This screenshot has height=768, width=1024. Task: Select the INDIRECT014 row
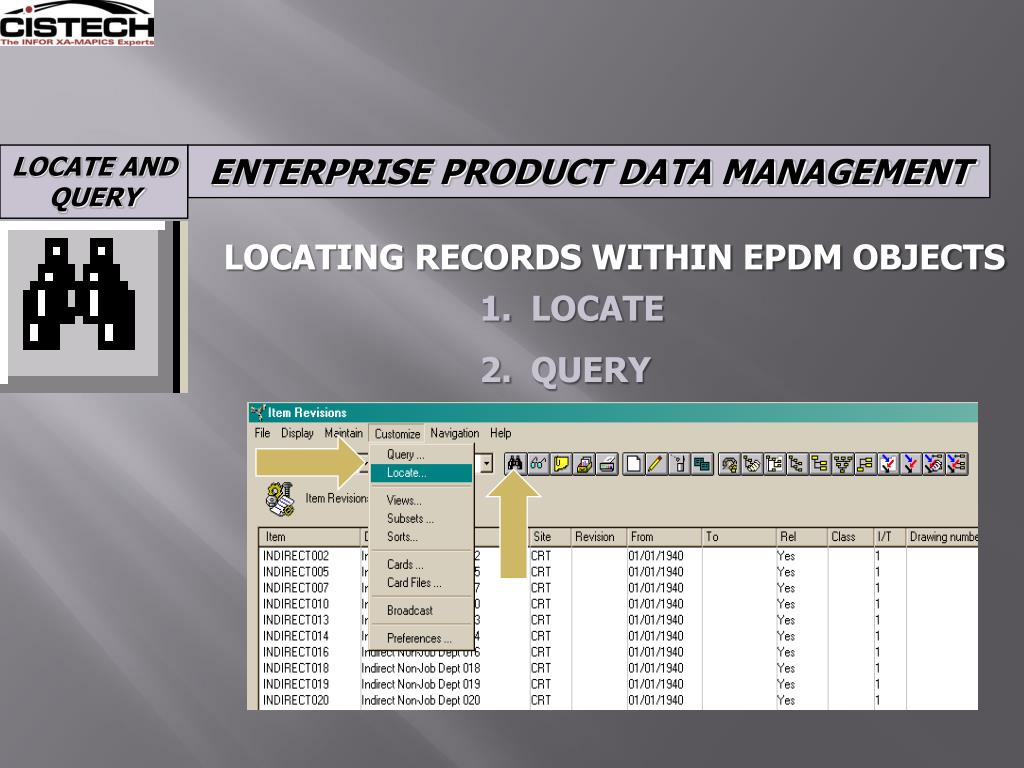click(618, 636)
